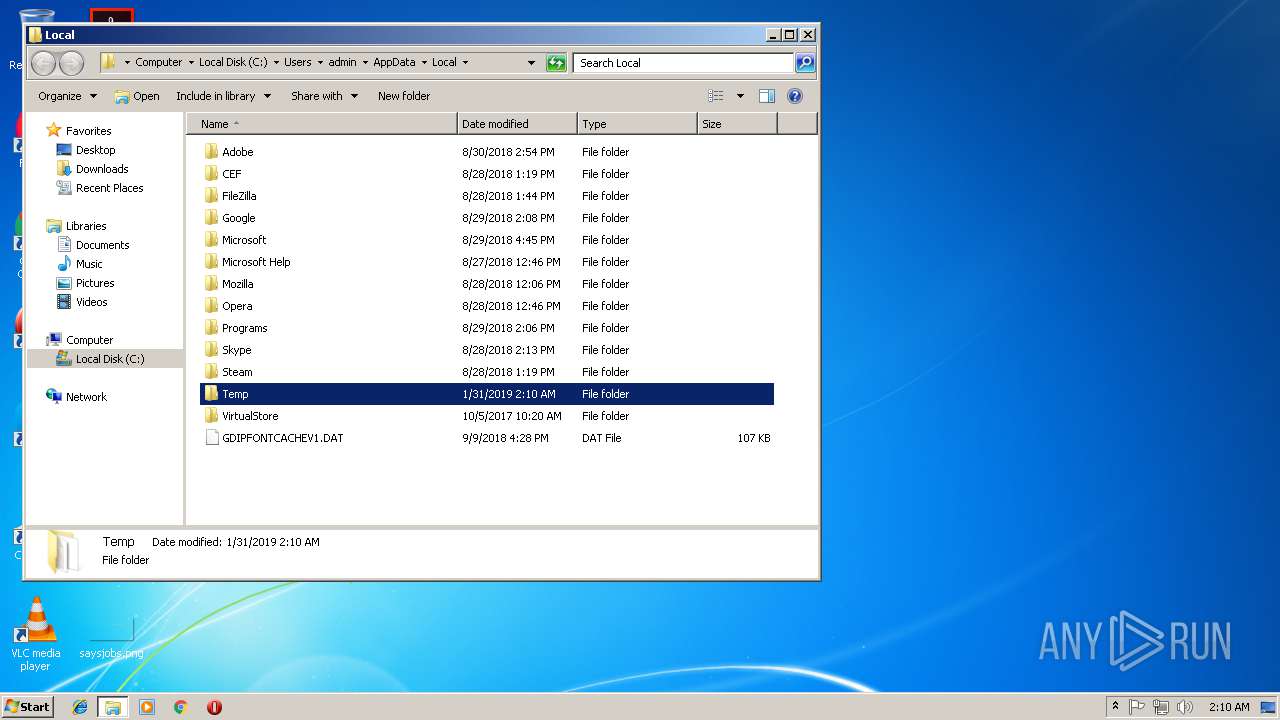Select the FileZilla folder icon
This screenshot has width=1280, height=720.
(x=211, y=196)
